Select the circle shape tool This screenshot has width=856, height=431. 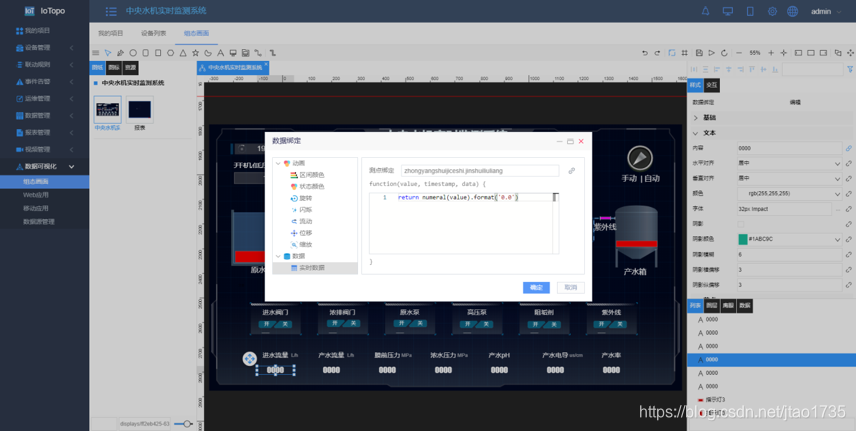(133, 53)
